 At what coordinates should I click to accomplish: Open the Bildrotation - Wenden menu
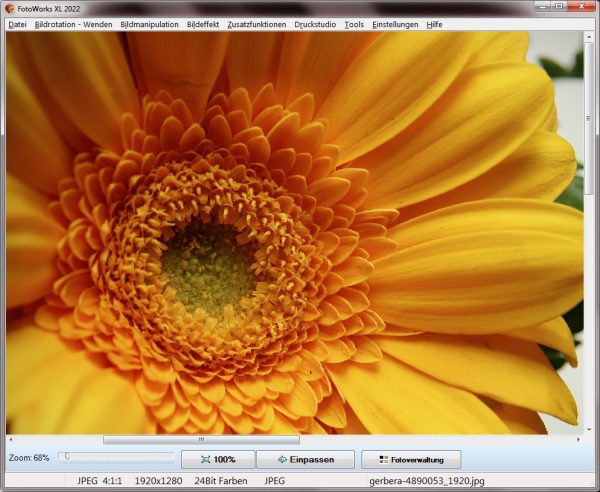(74, 24)
